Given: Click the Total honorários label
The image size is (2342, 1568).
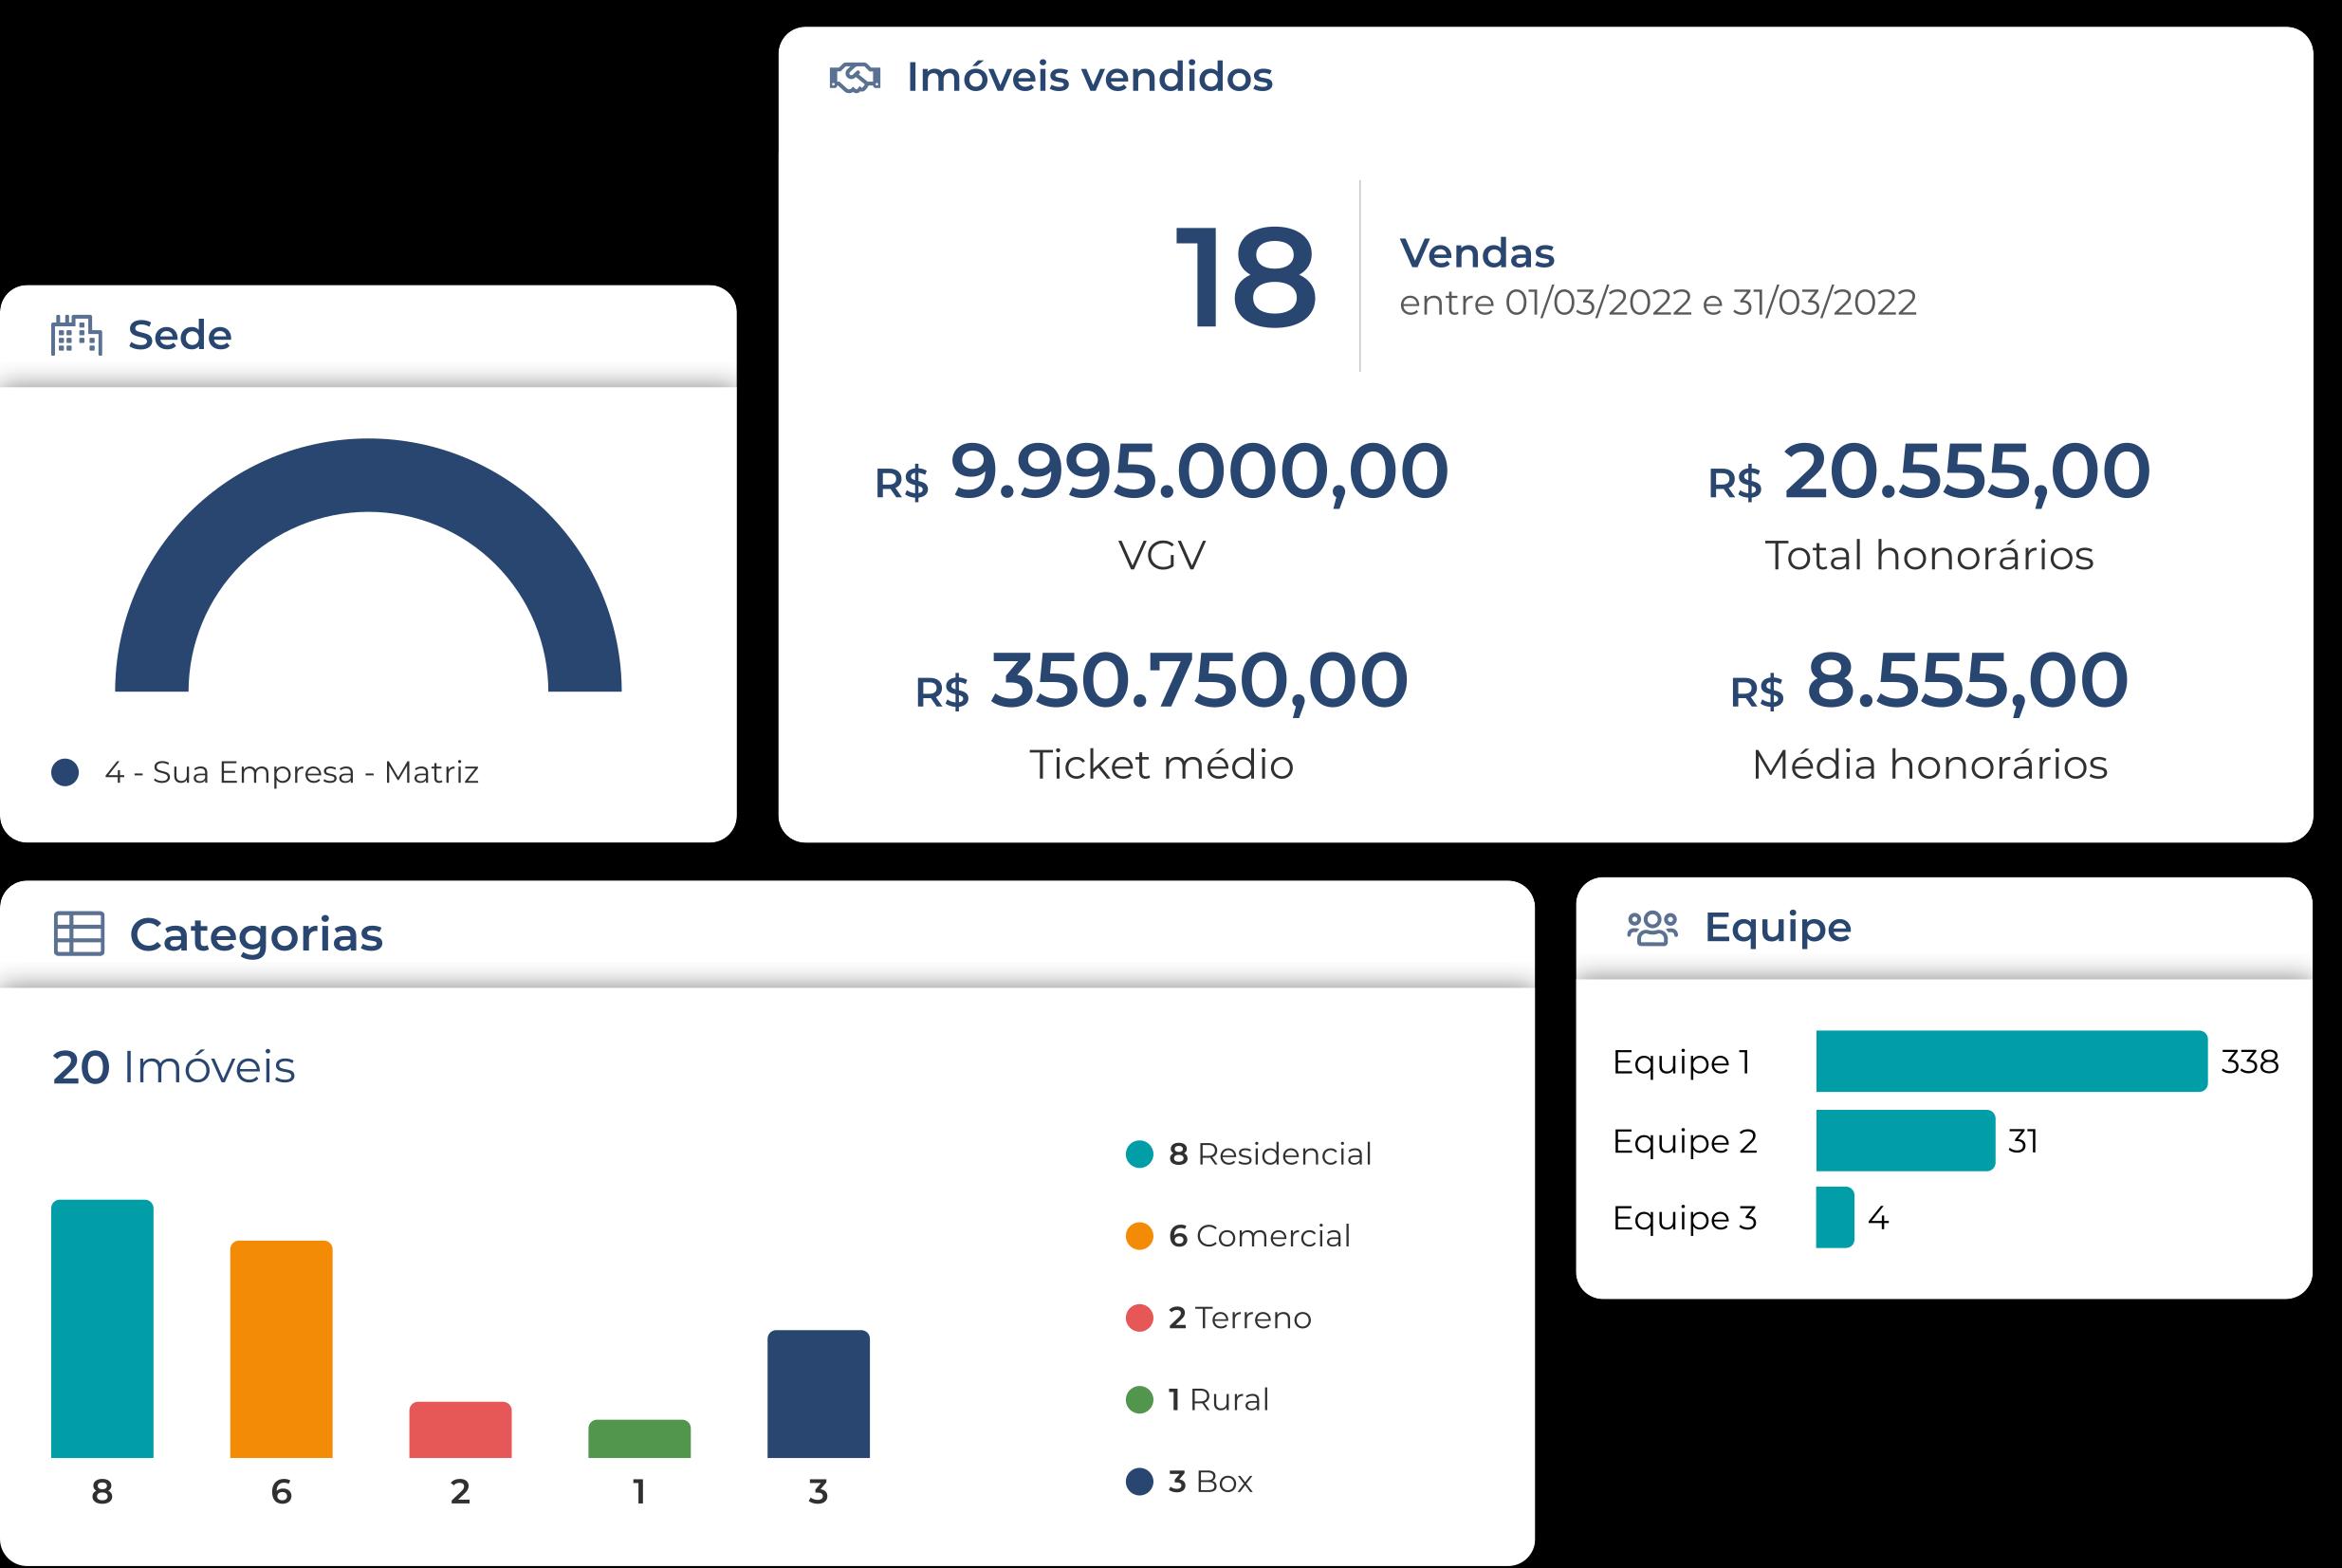Looking at the screenshot, I should (x=1929, y=555).
